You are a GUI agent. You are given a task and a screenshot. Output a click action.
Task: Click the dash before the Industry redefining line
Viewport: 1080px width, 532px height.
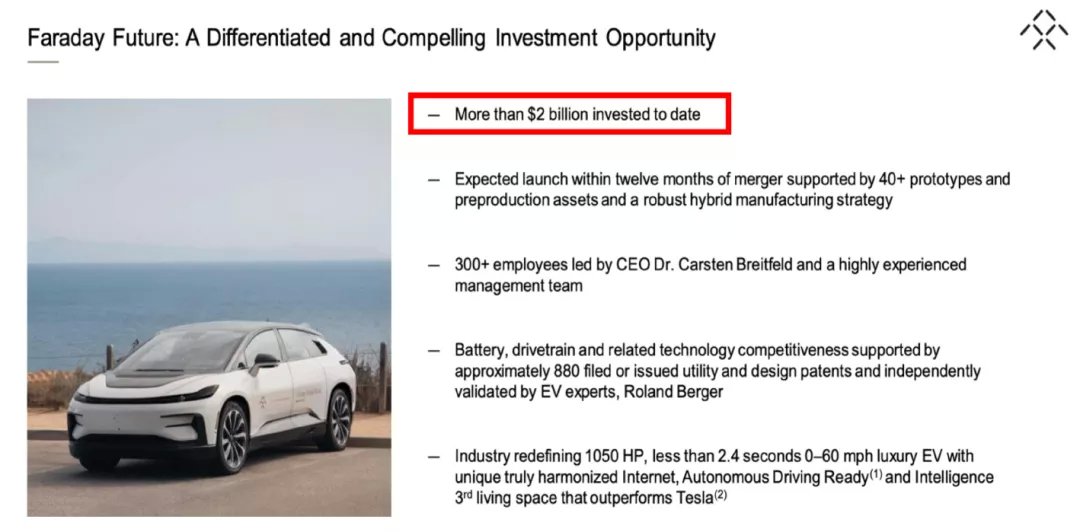click(x=433, y=457)
